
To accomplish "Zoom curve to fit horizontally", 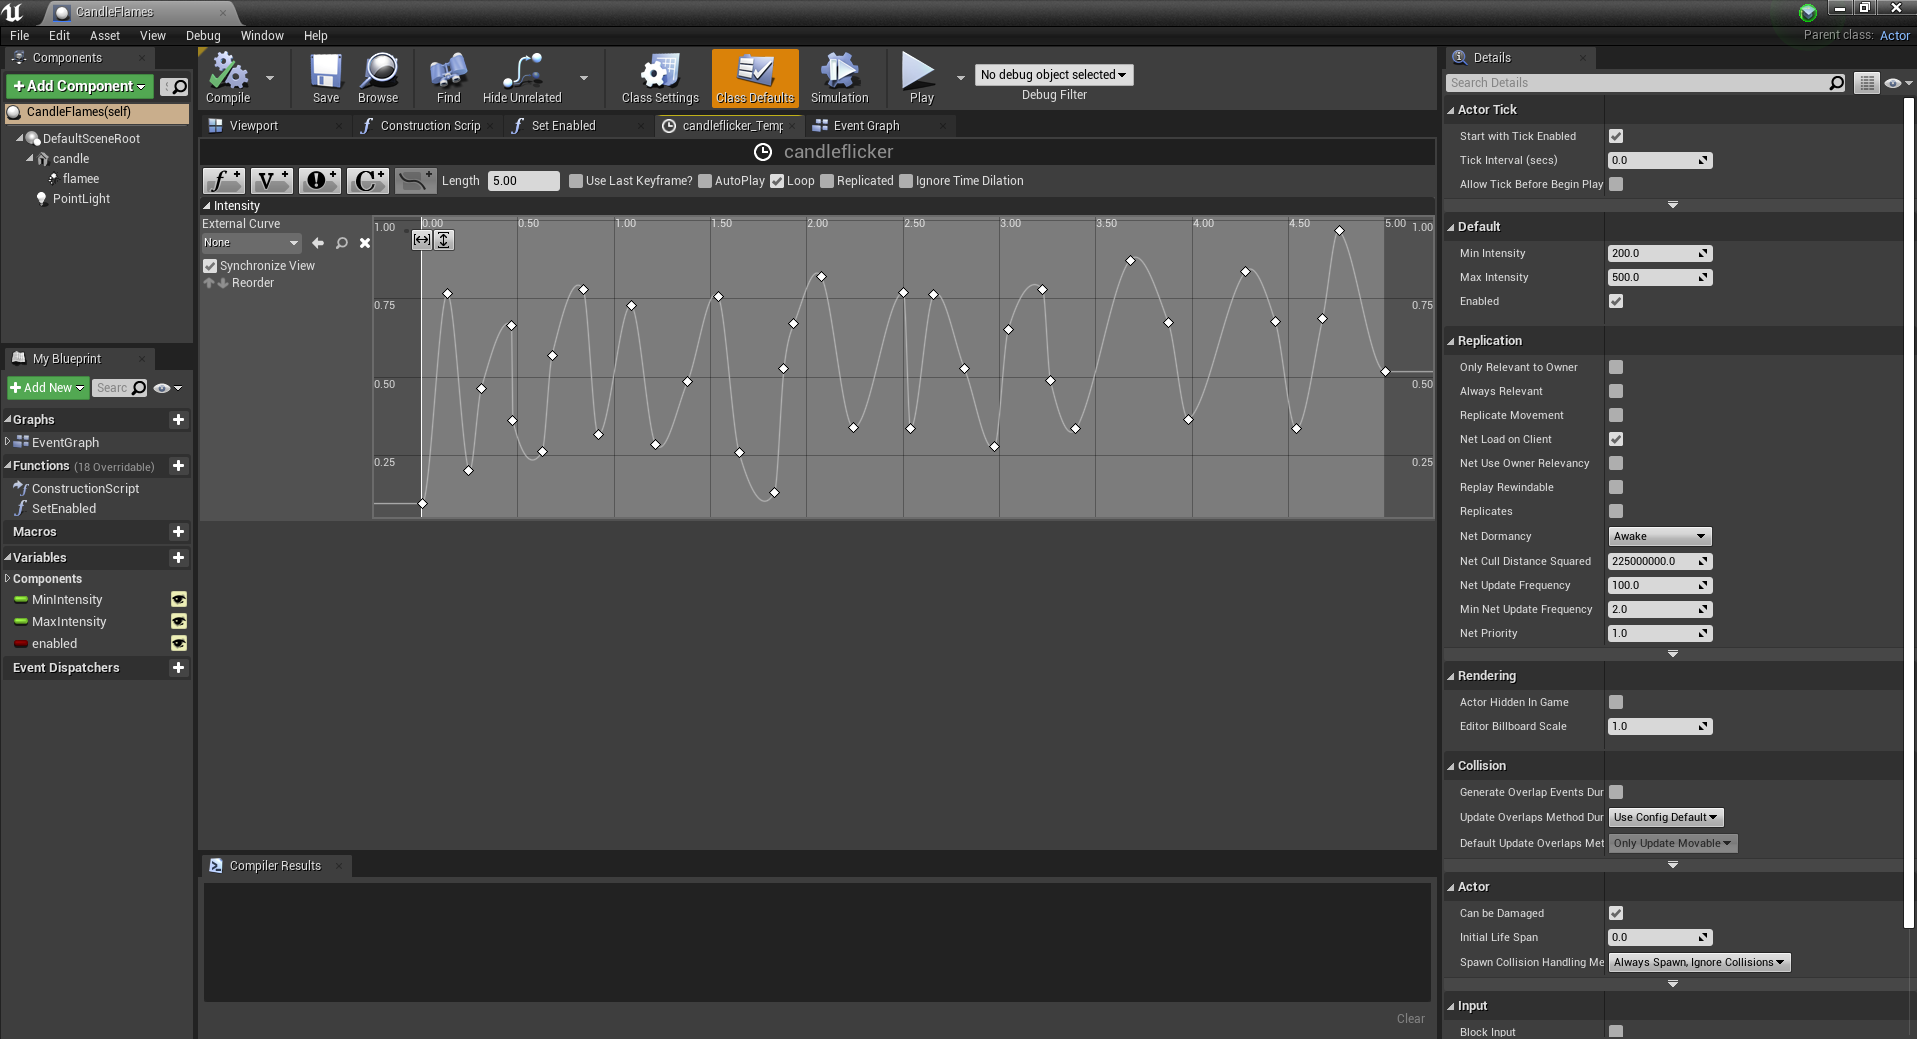I will (x=422, y=240).
